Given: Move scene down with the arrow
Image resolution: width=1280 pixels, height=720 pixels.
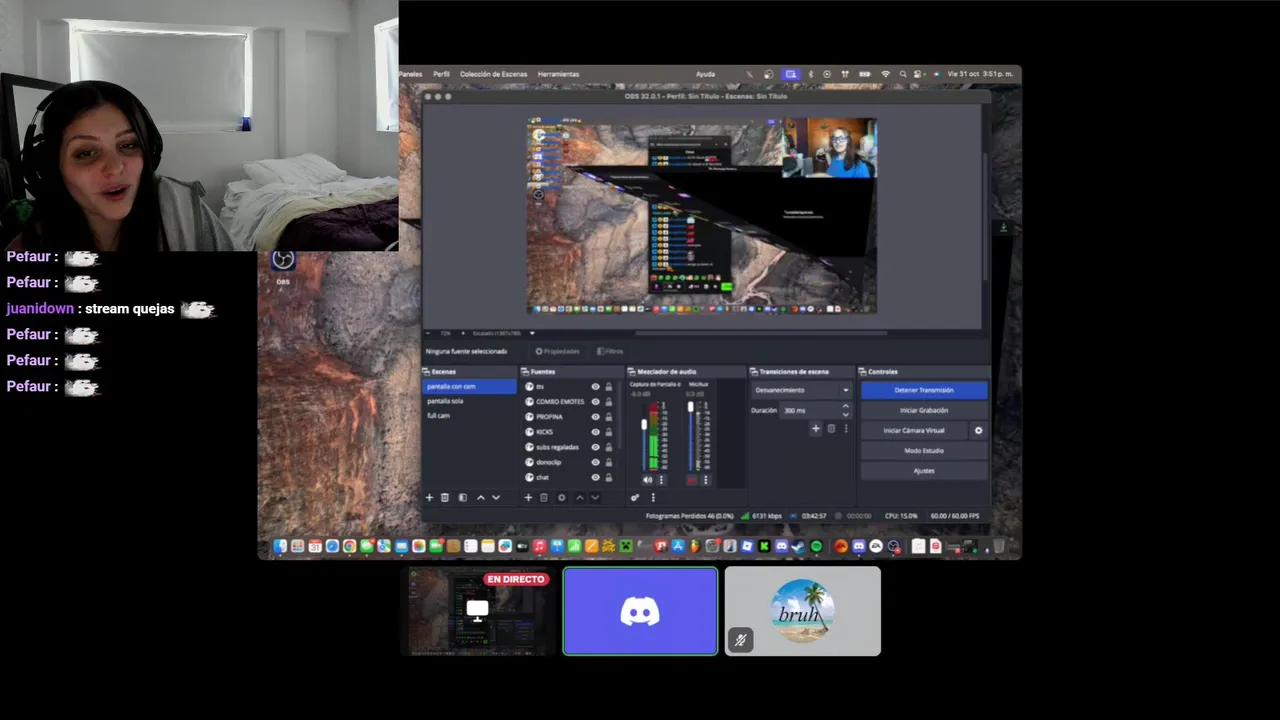Looking at the screenshot, I should point(496,497).
